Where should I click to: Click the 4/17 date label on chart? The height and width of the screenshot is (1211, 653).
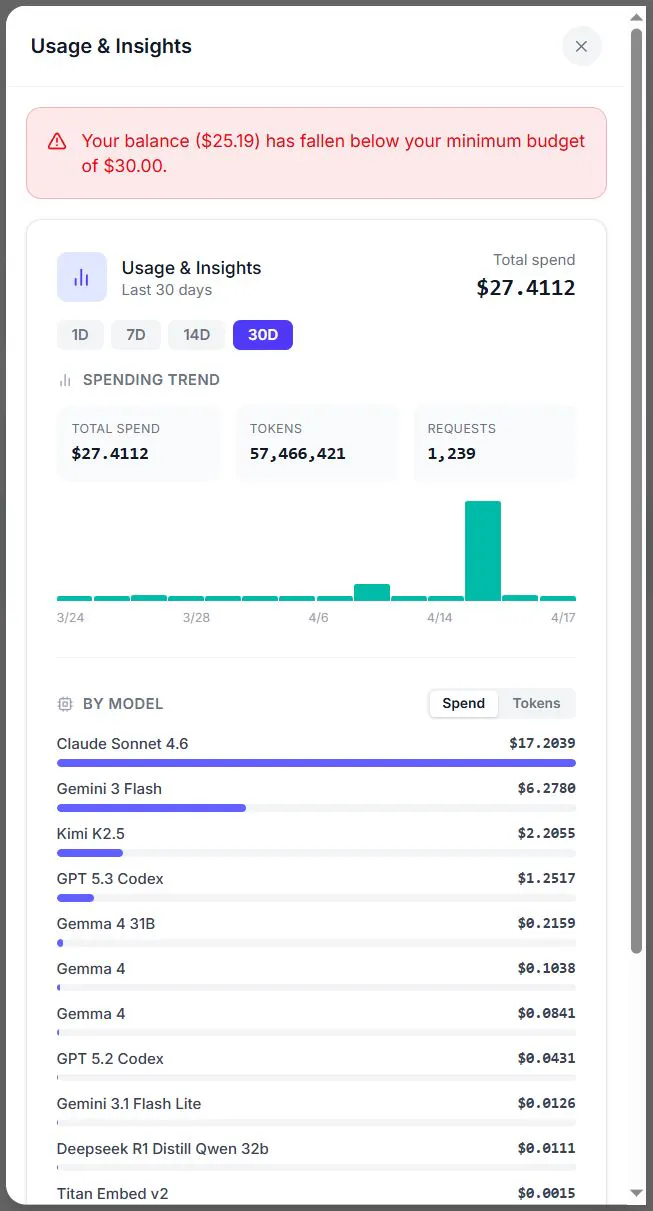(x=563, y=618)
